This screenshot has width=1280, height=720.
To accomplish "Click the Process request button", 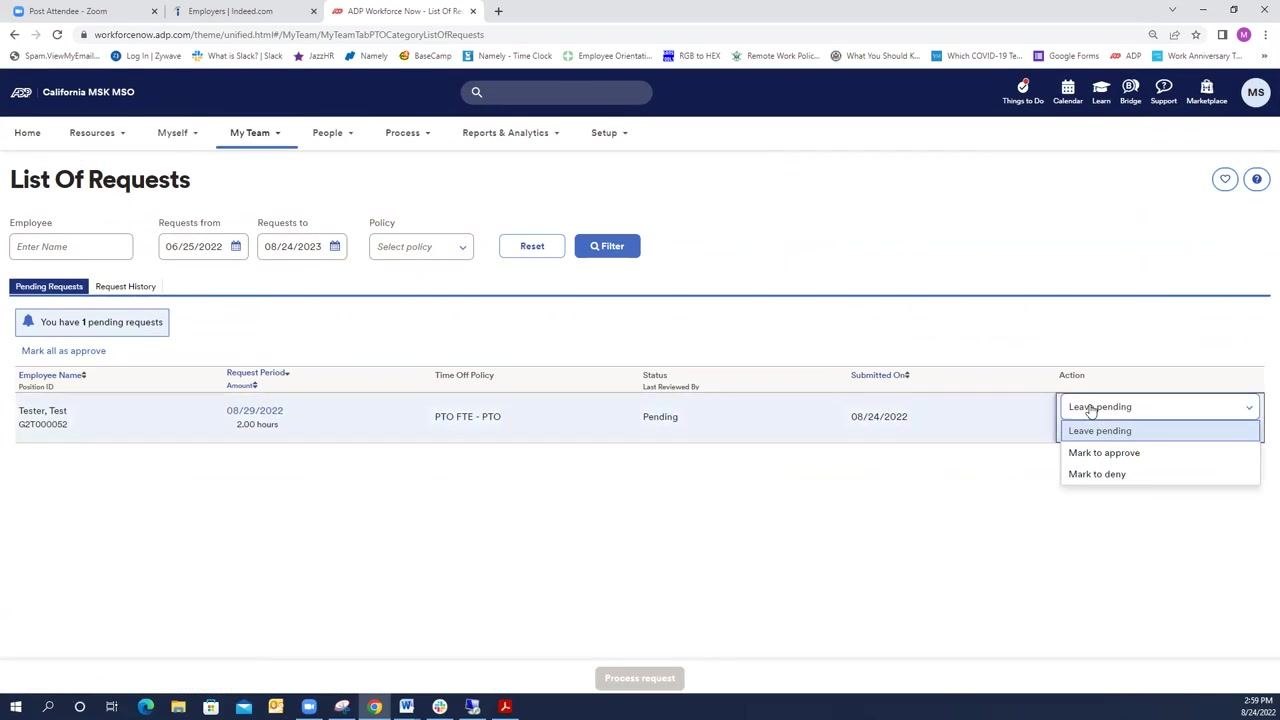I will pos(640,678).
